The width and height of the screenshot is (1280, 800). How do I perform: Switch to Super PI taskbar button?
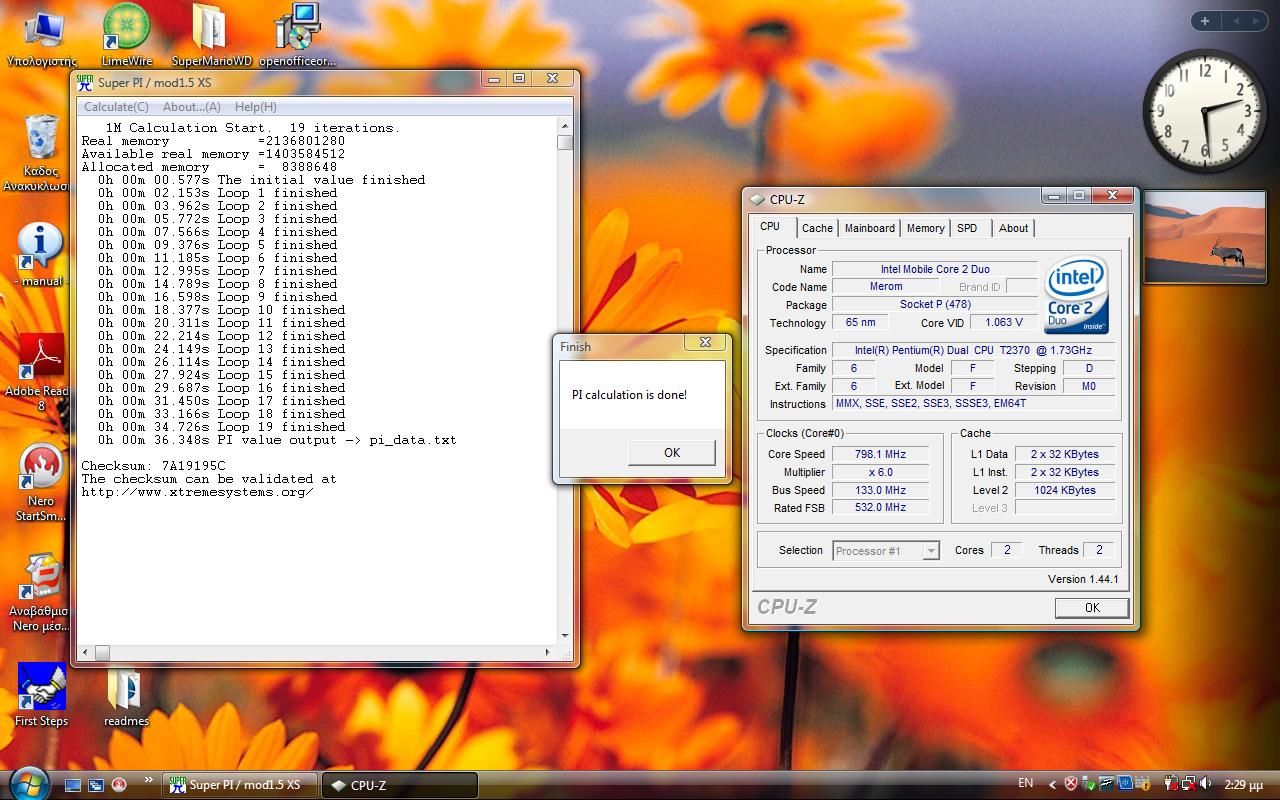240,785
